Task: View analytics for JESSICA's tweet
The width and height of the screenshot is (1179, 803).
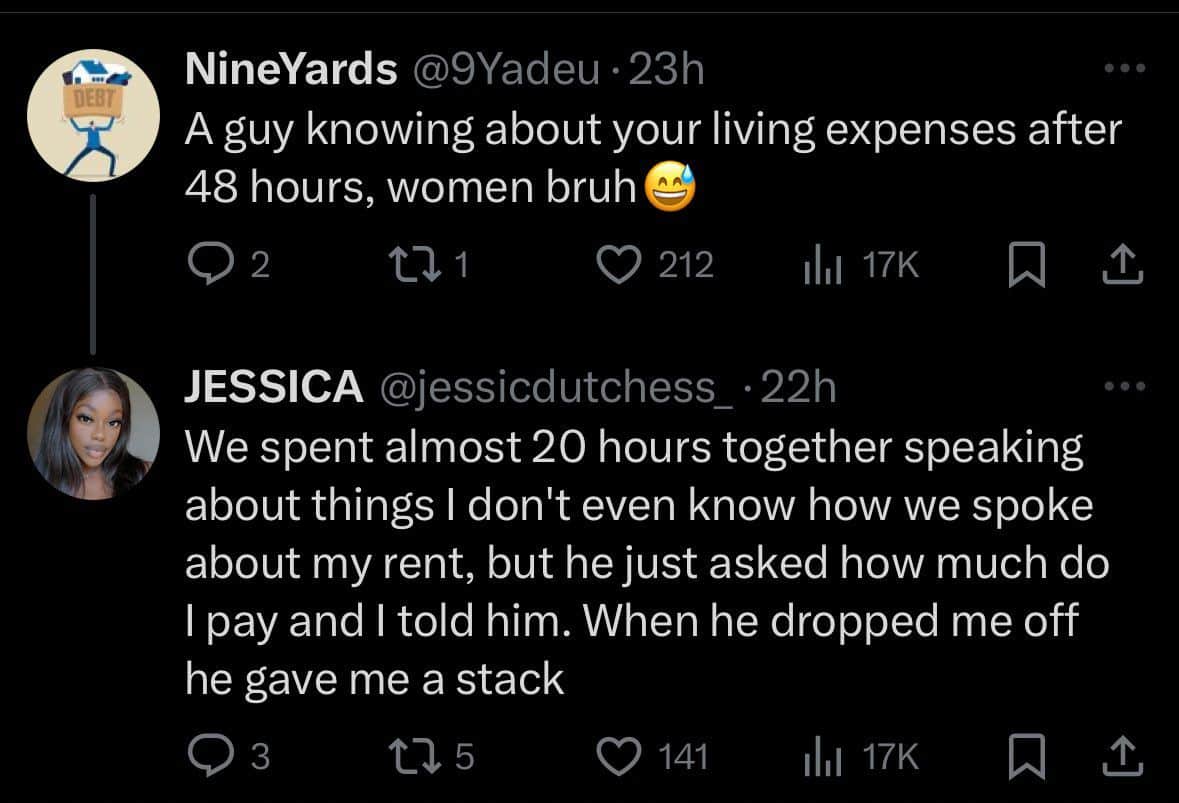Action: pos(820,756)
